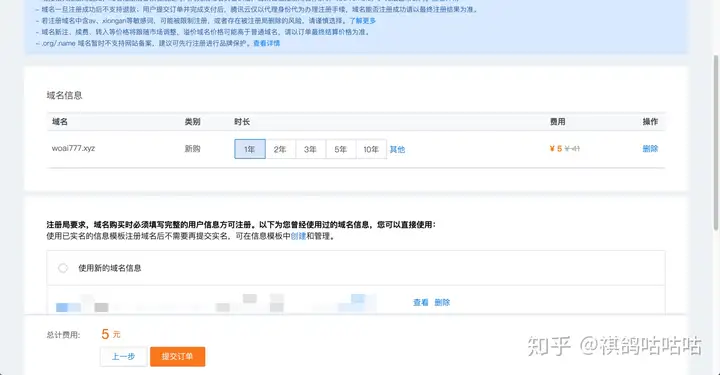Screen dimensions: 720x375
Task: Select the 1年 duration option
Action: click(250, 149)
